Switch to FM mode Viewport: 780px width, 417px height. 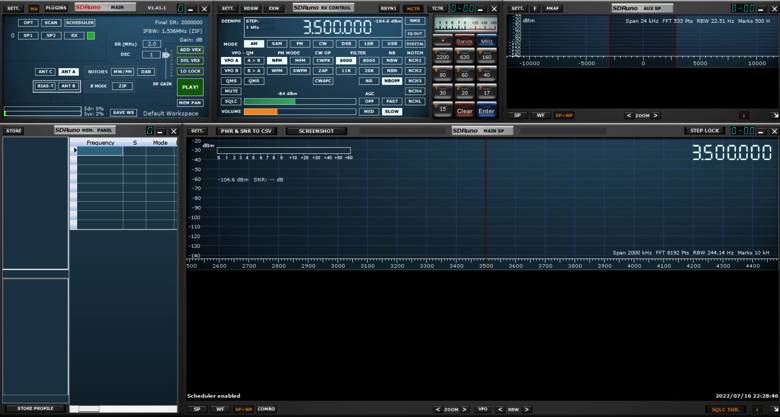click(x=300, y=44)
